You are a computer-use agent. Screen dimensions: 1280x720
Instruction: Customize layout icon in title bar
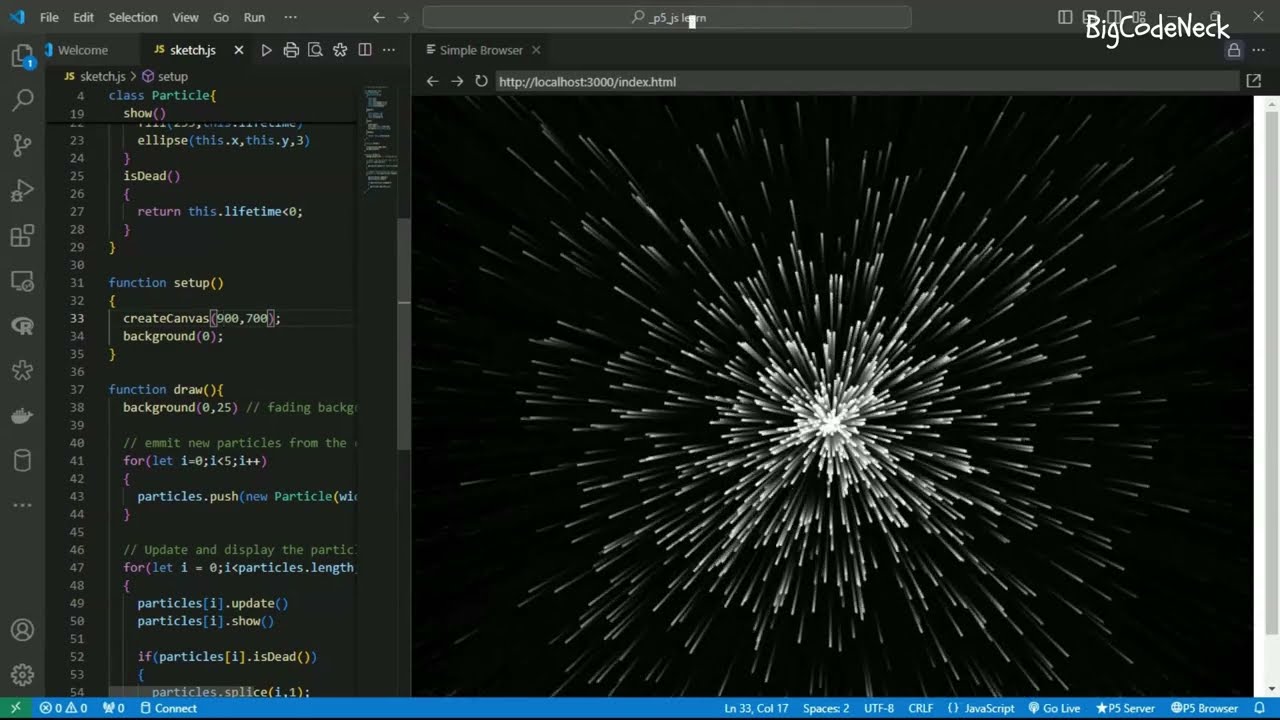pyautogui.click(x=1138, y=17)
